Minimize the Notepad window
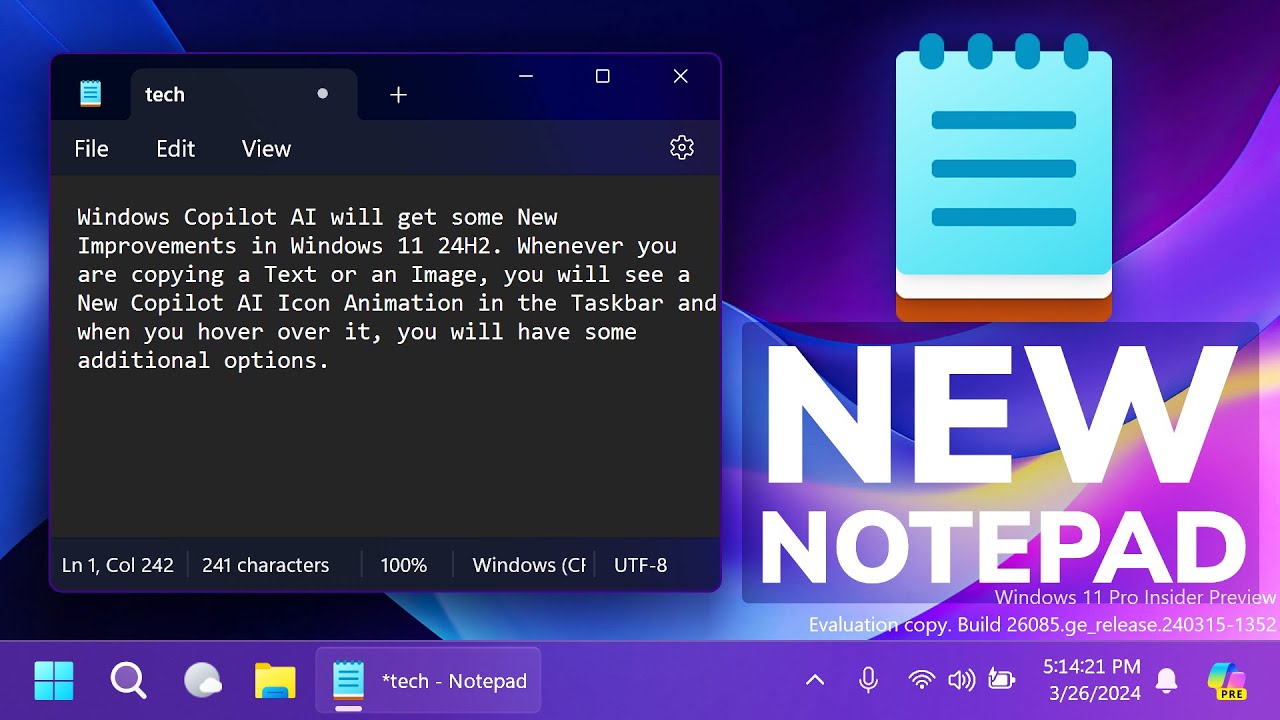The height and width of the screenshot is (720, 1280). 526,76
